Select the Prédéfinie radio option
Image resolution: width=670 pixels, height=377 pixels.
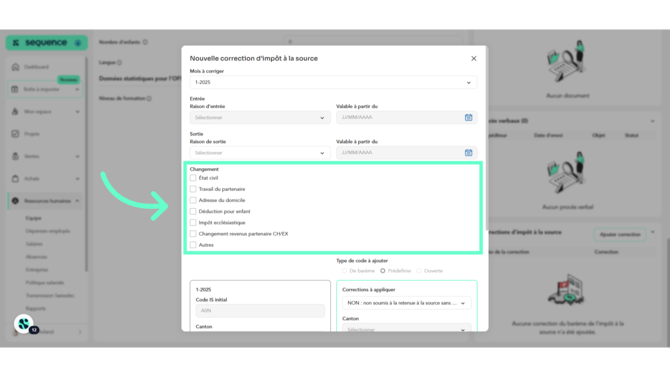[x=383, y=271]
